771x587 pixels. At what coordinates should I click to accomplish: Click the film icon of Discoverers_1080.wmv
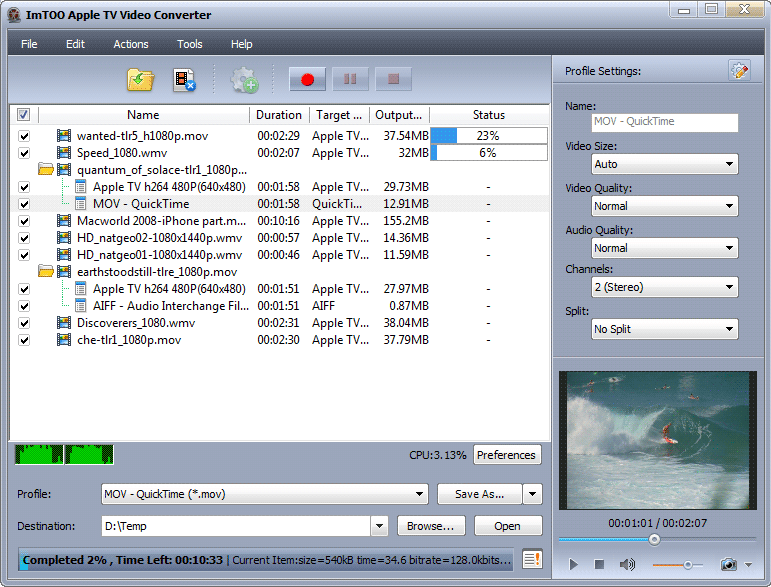tap(63, 323)
